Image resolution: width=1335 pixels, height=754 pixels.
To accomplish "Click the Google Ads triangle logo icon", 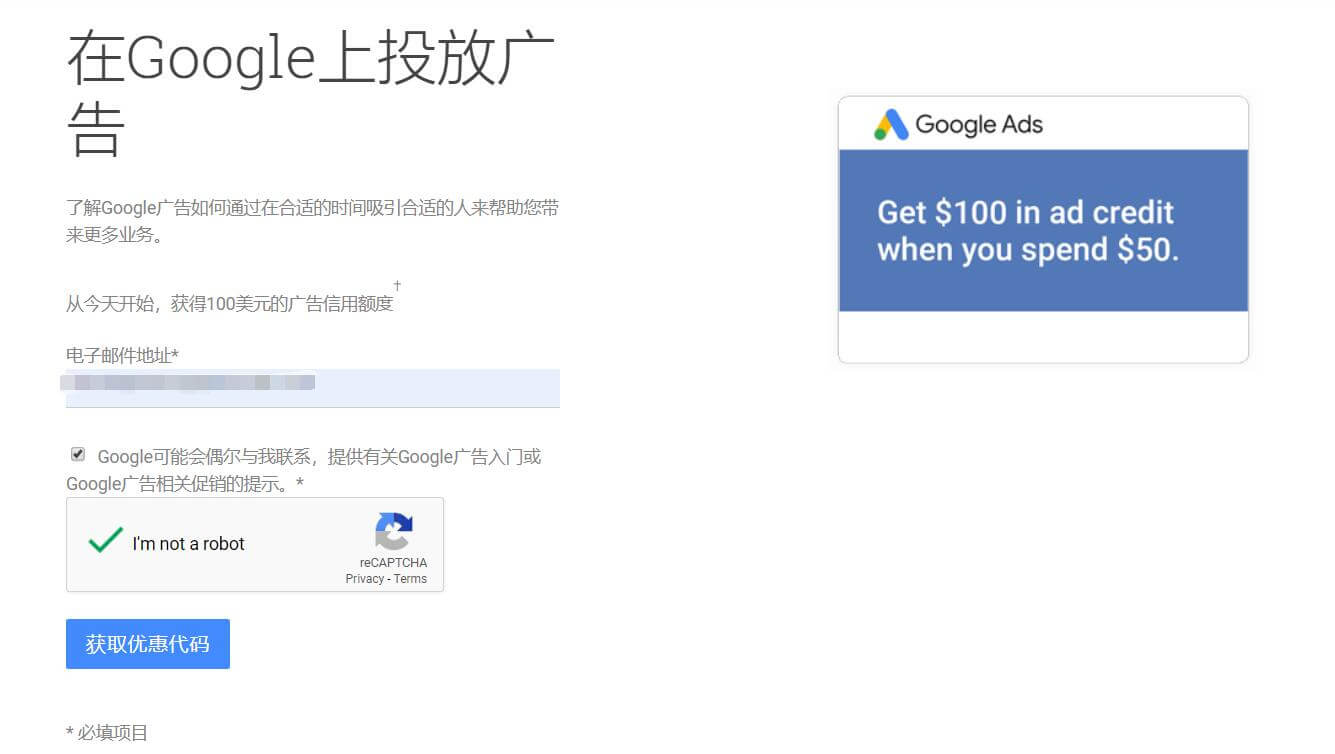I will coord(891,125).
